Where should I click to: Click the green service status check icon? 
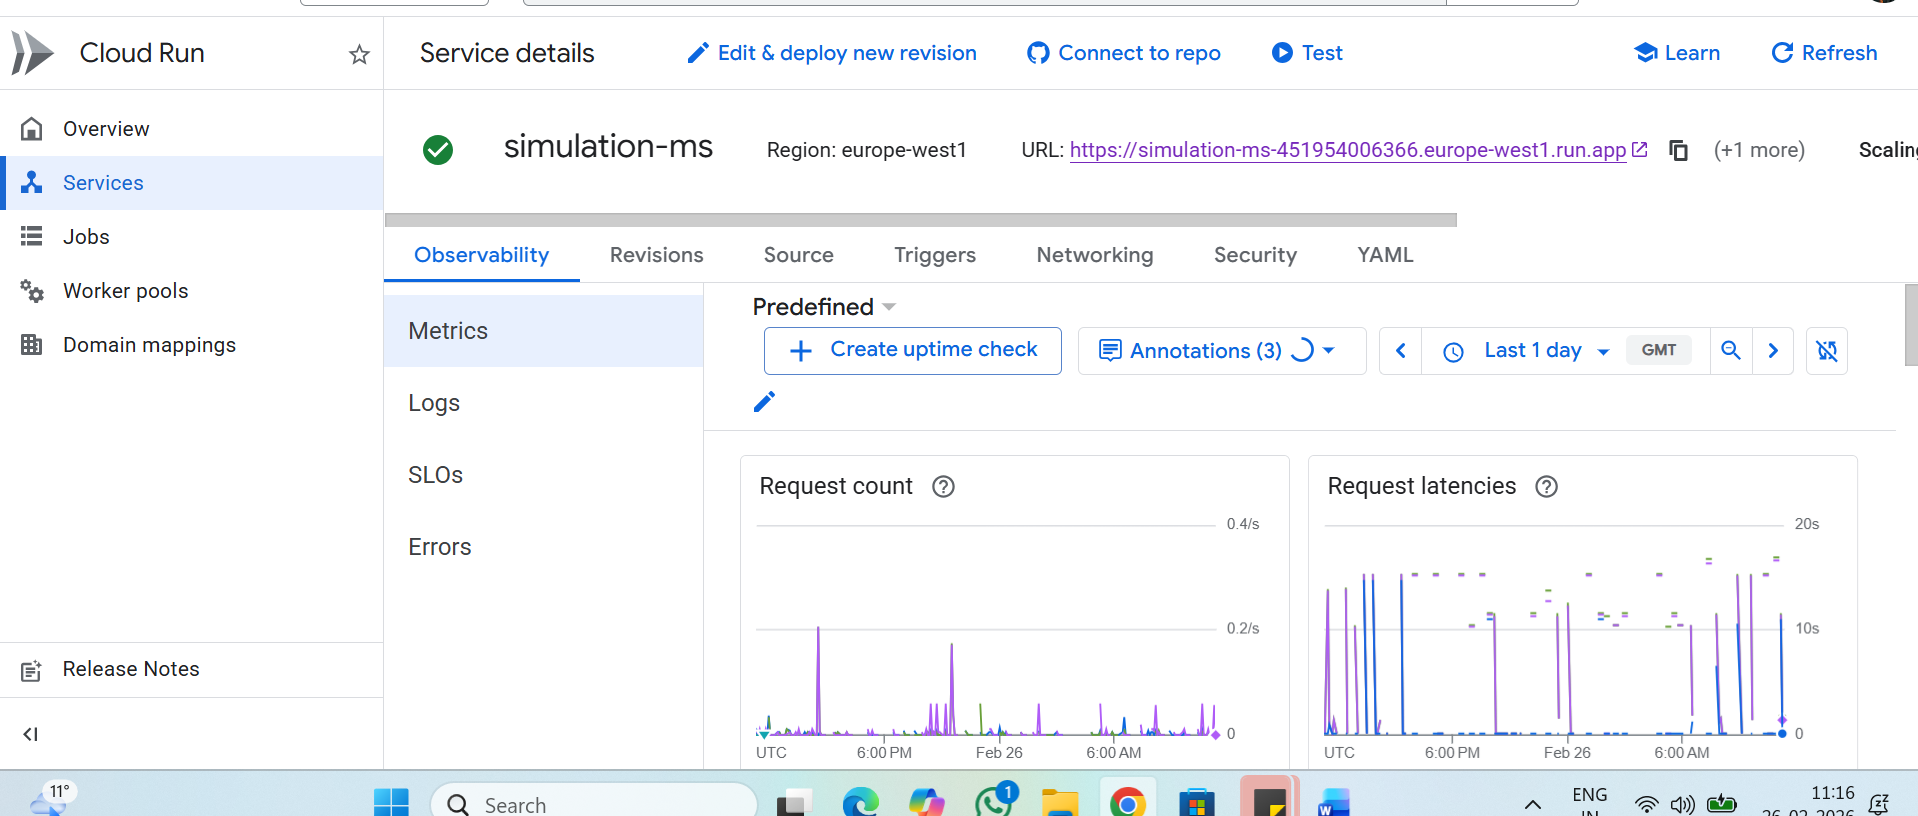[438, 150]
